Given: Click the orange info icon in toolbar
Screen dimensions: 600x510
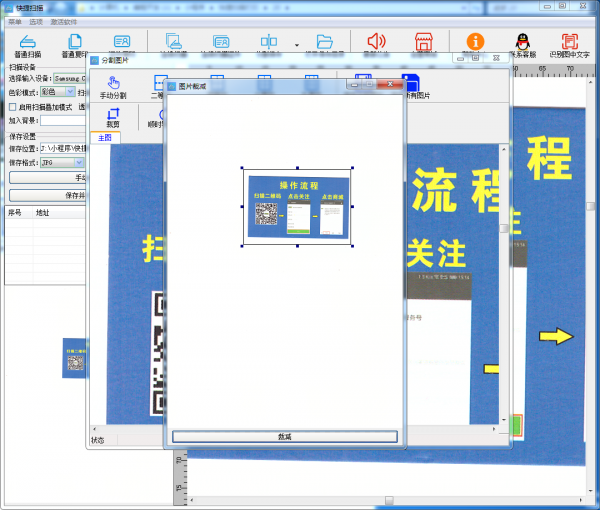Looking at the screenshot, I should (x=476, y=42).
